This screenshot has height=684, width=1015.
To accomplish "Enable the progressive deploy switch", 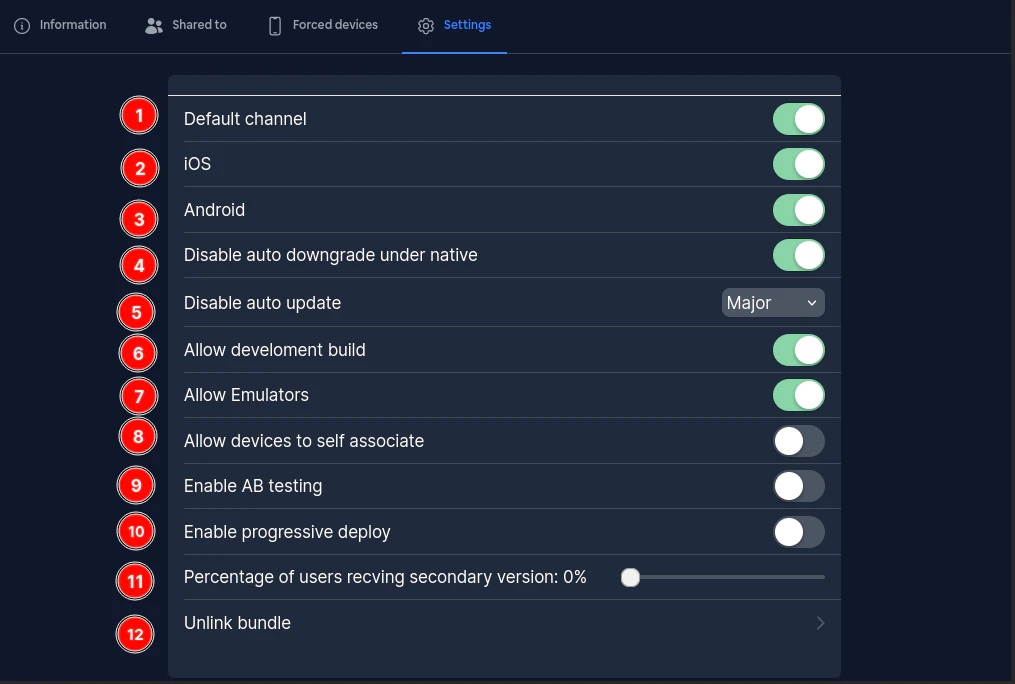I will tap(798, 532).
